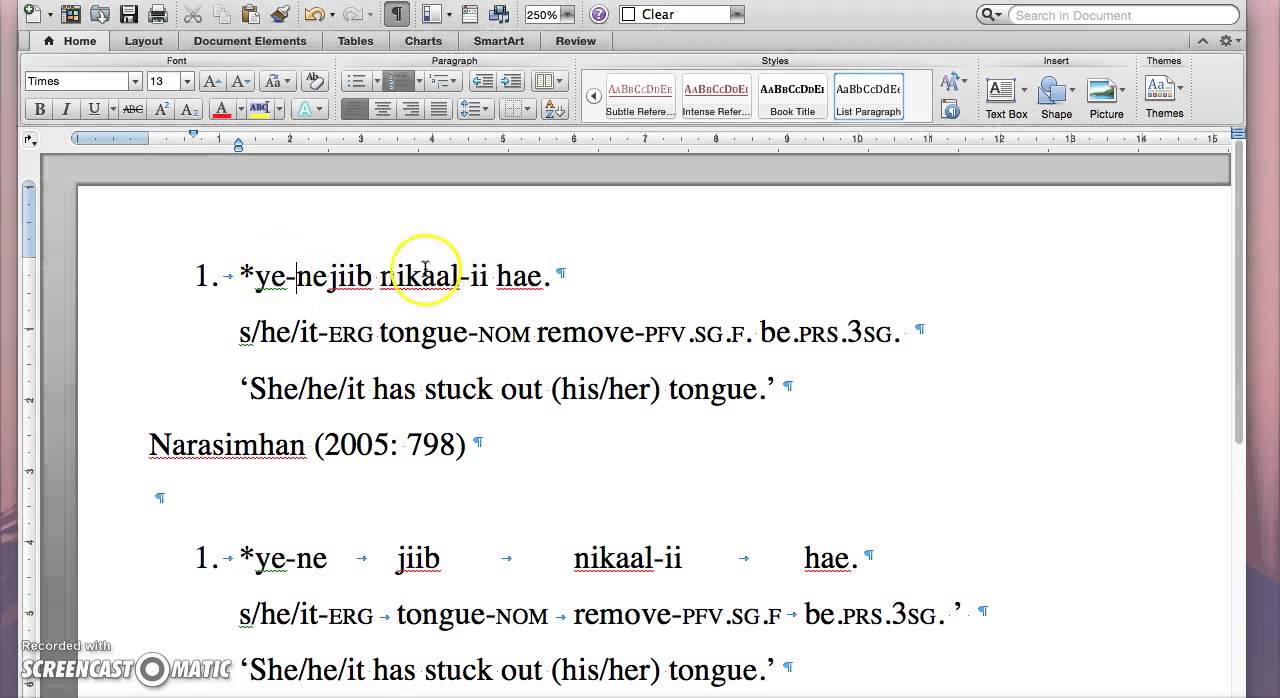Click the Search in Document field
The height and width of the screenshot is (698, 1280).
1122,15
